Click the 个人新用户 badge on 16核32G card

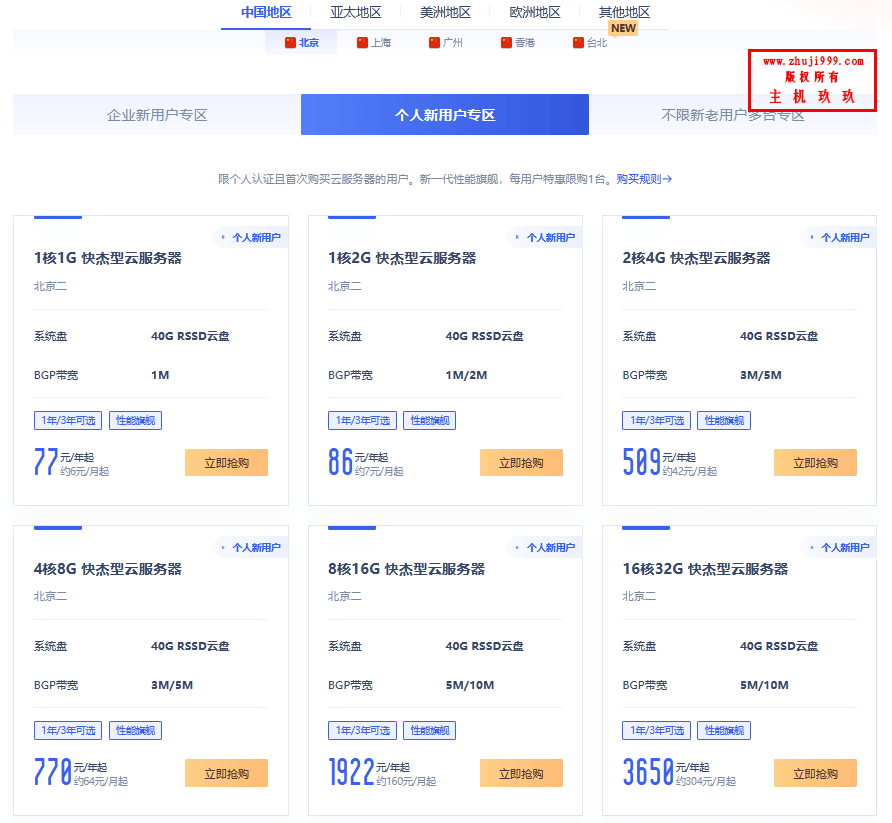click(x=840, y=548)
